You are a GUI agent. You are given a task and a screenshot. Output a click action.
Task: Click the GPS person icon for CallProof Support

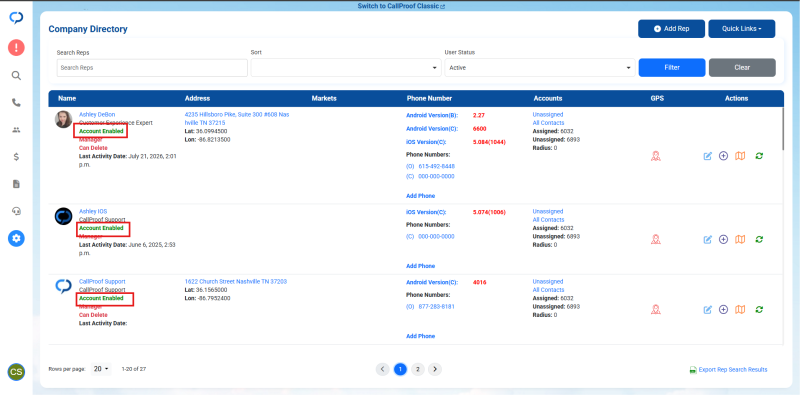click(x=656, y=309)
